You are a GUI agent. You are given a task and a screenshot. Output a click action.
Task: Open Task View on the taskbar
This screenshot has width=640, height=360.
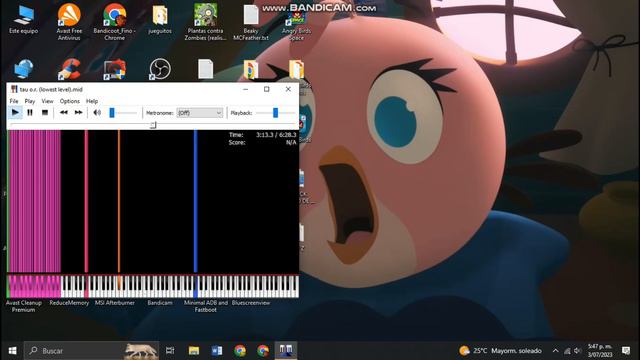(x=170, y=351)
